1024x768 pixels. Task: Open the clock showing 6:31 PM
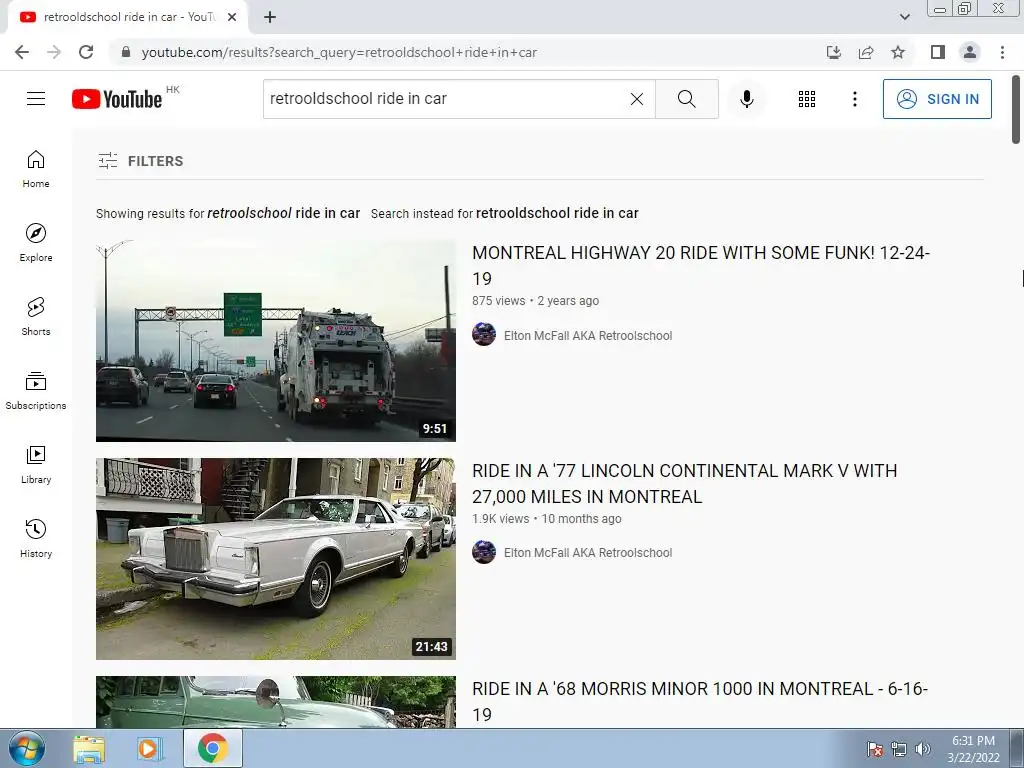(973, 748)
